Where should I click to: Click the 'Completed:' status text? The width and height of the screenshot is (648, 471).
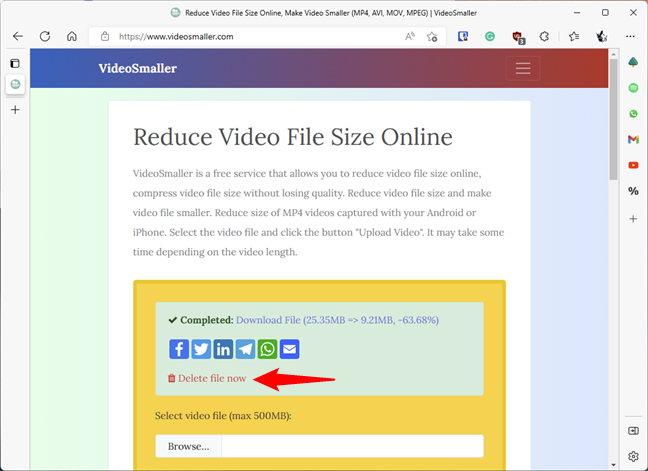(207, 320)
